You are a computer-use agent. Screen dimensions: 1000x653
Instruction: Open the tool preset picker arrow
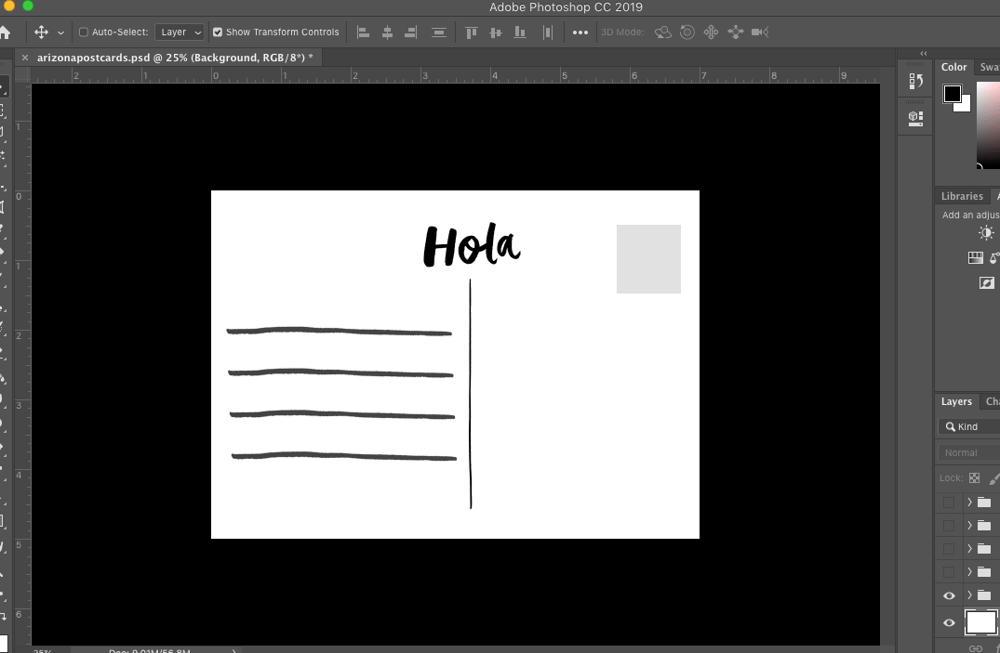pyautogui.click(x=61, y=33)
